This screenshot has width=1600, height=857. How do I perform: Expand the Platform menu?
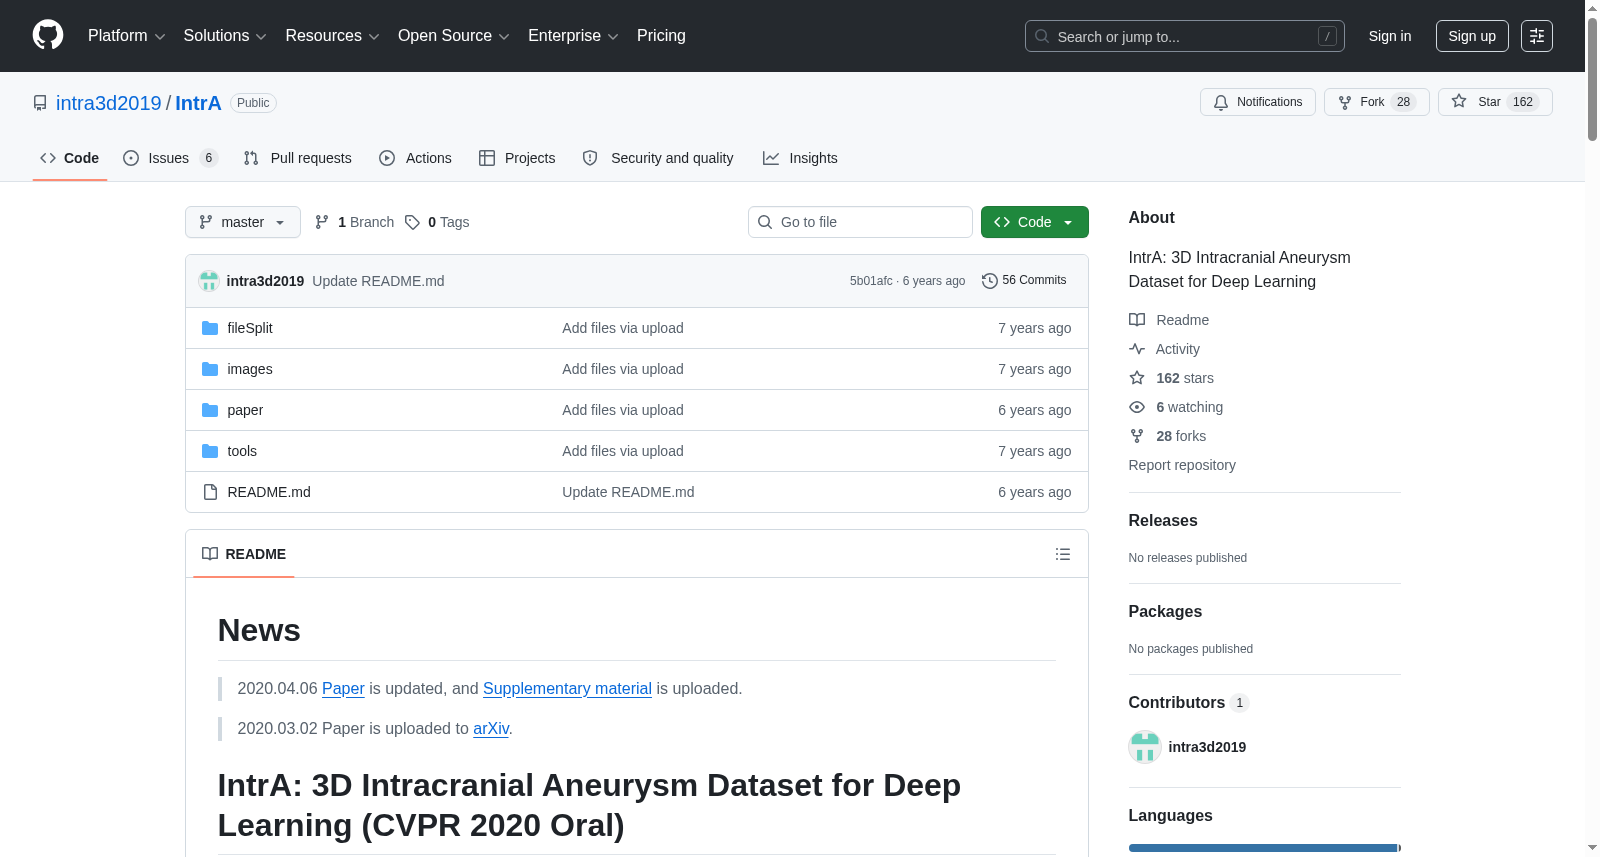pos(126,36)
